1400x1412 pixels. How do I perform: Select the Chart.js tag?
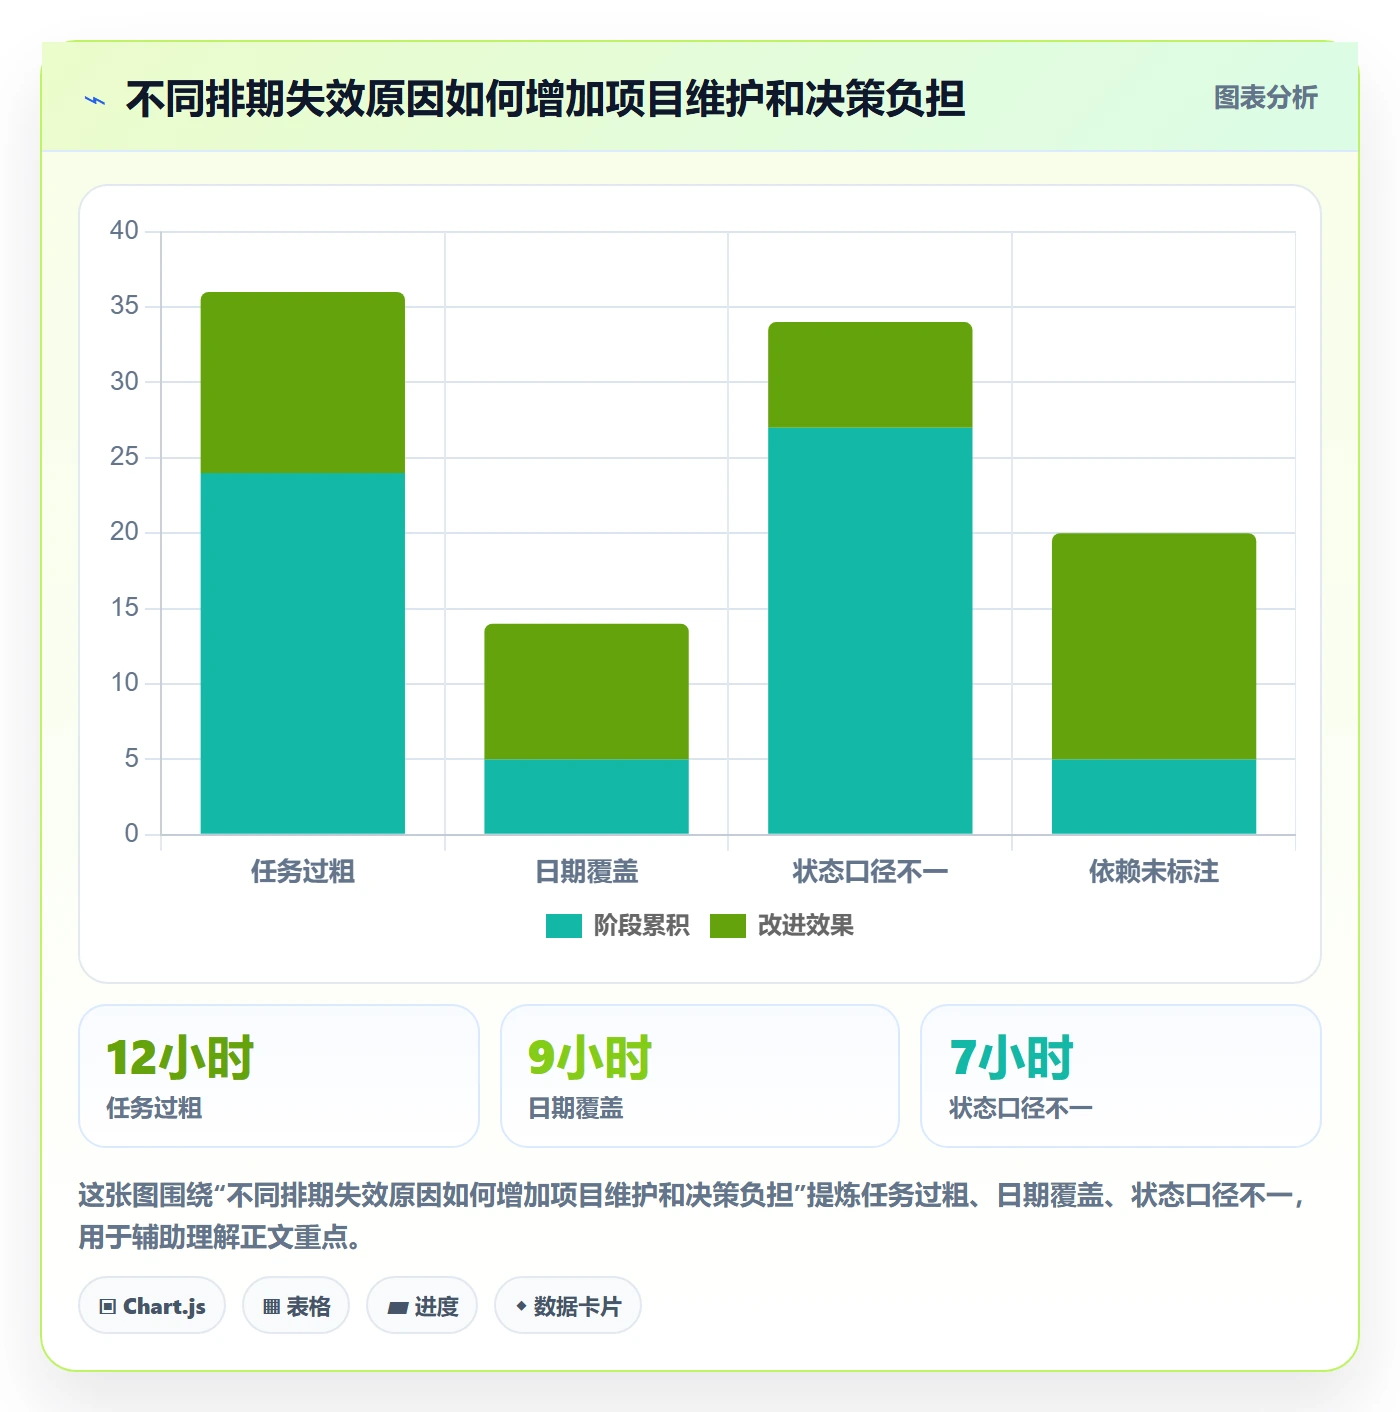tap(152, 1306)
